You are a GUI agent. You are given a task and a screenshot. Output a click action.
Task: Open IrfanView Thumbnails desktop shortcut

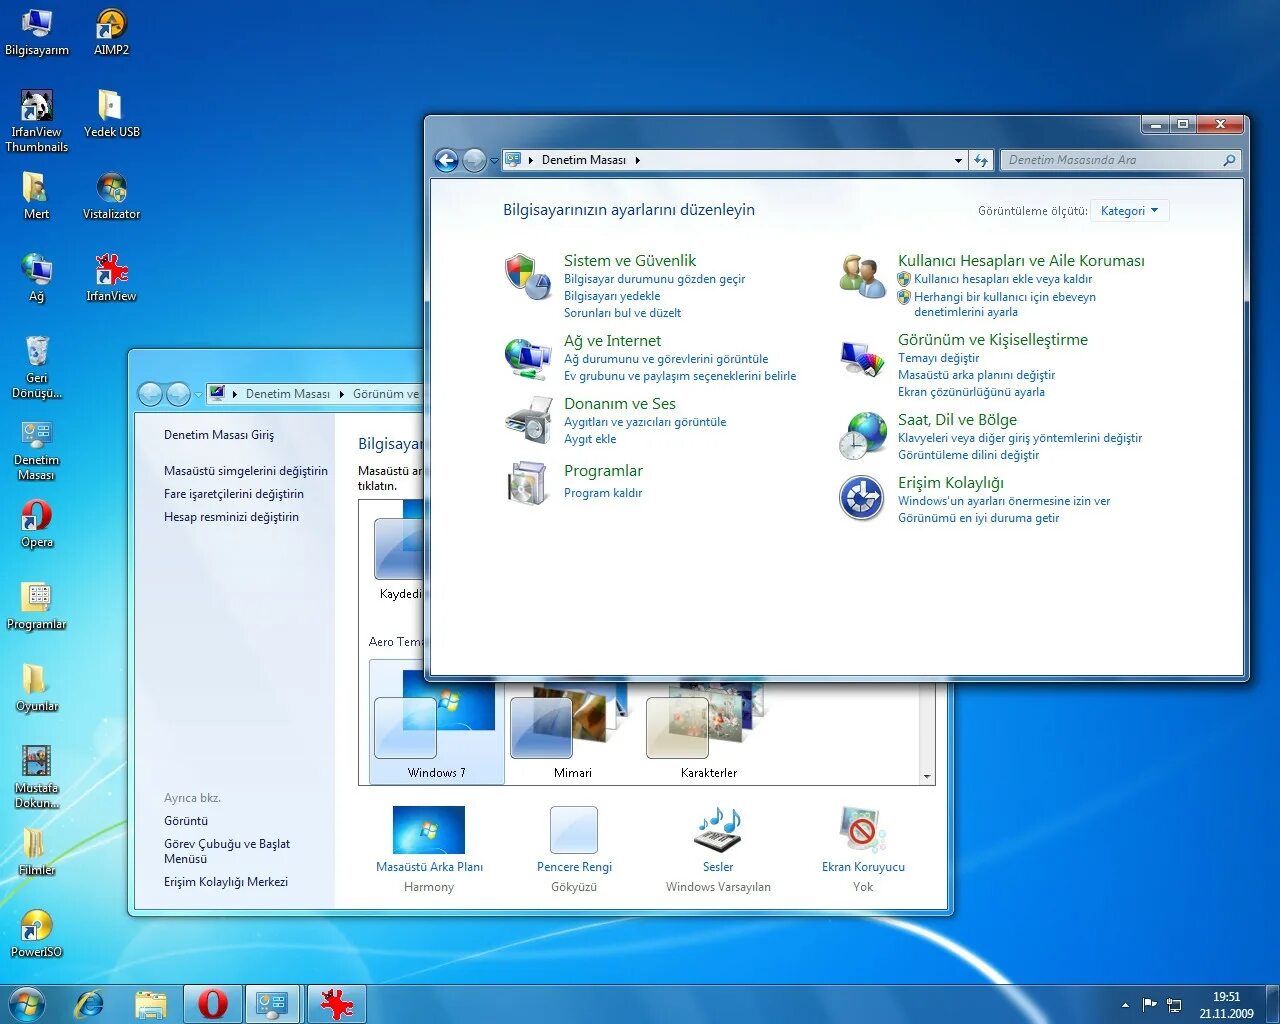(37, 121)
